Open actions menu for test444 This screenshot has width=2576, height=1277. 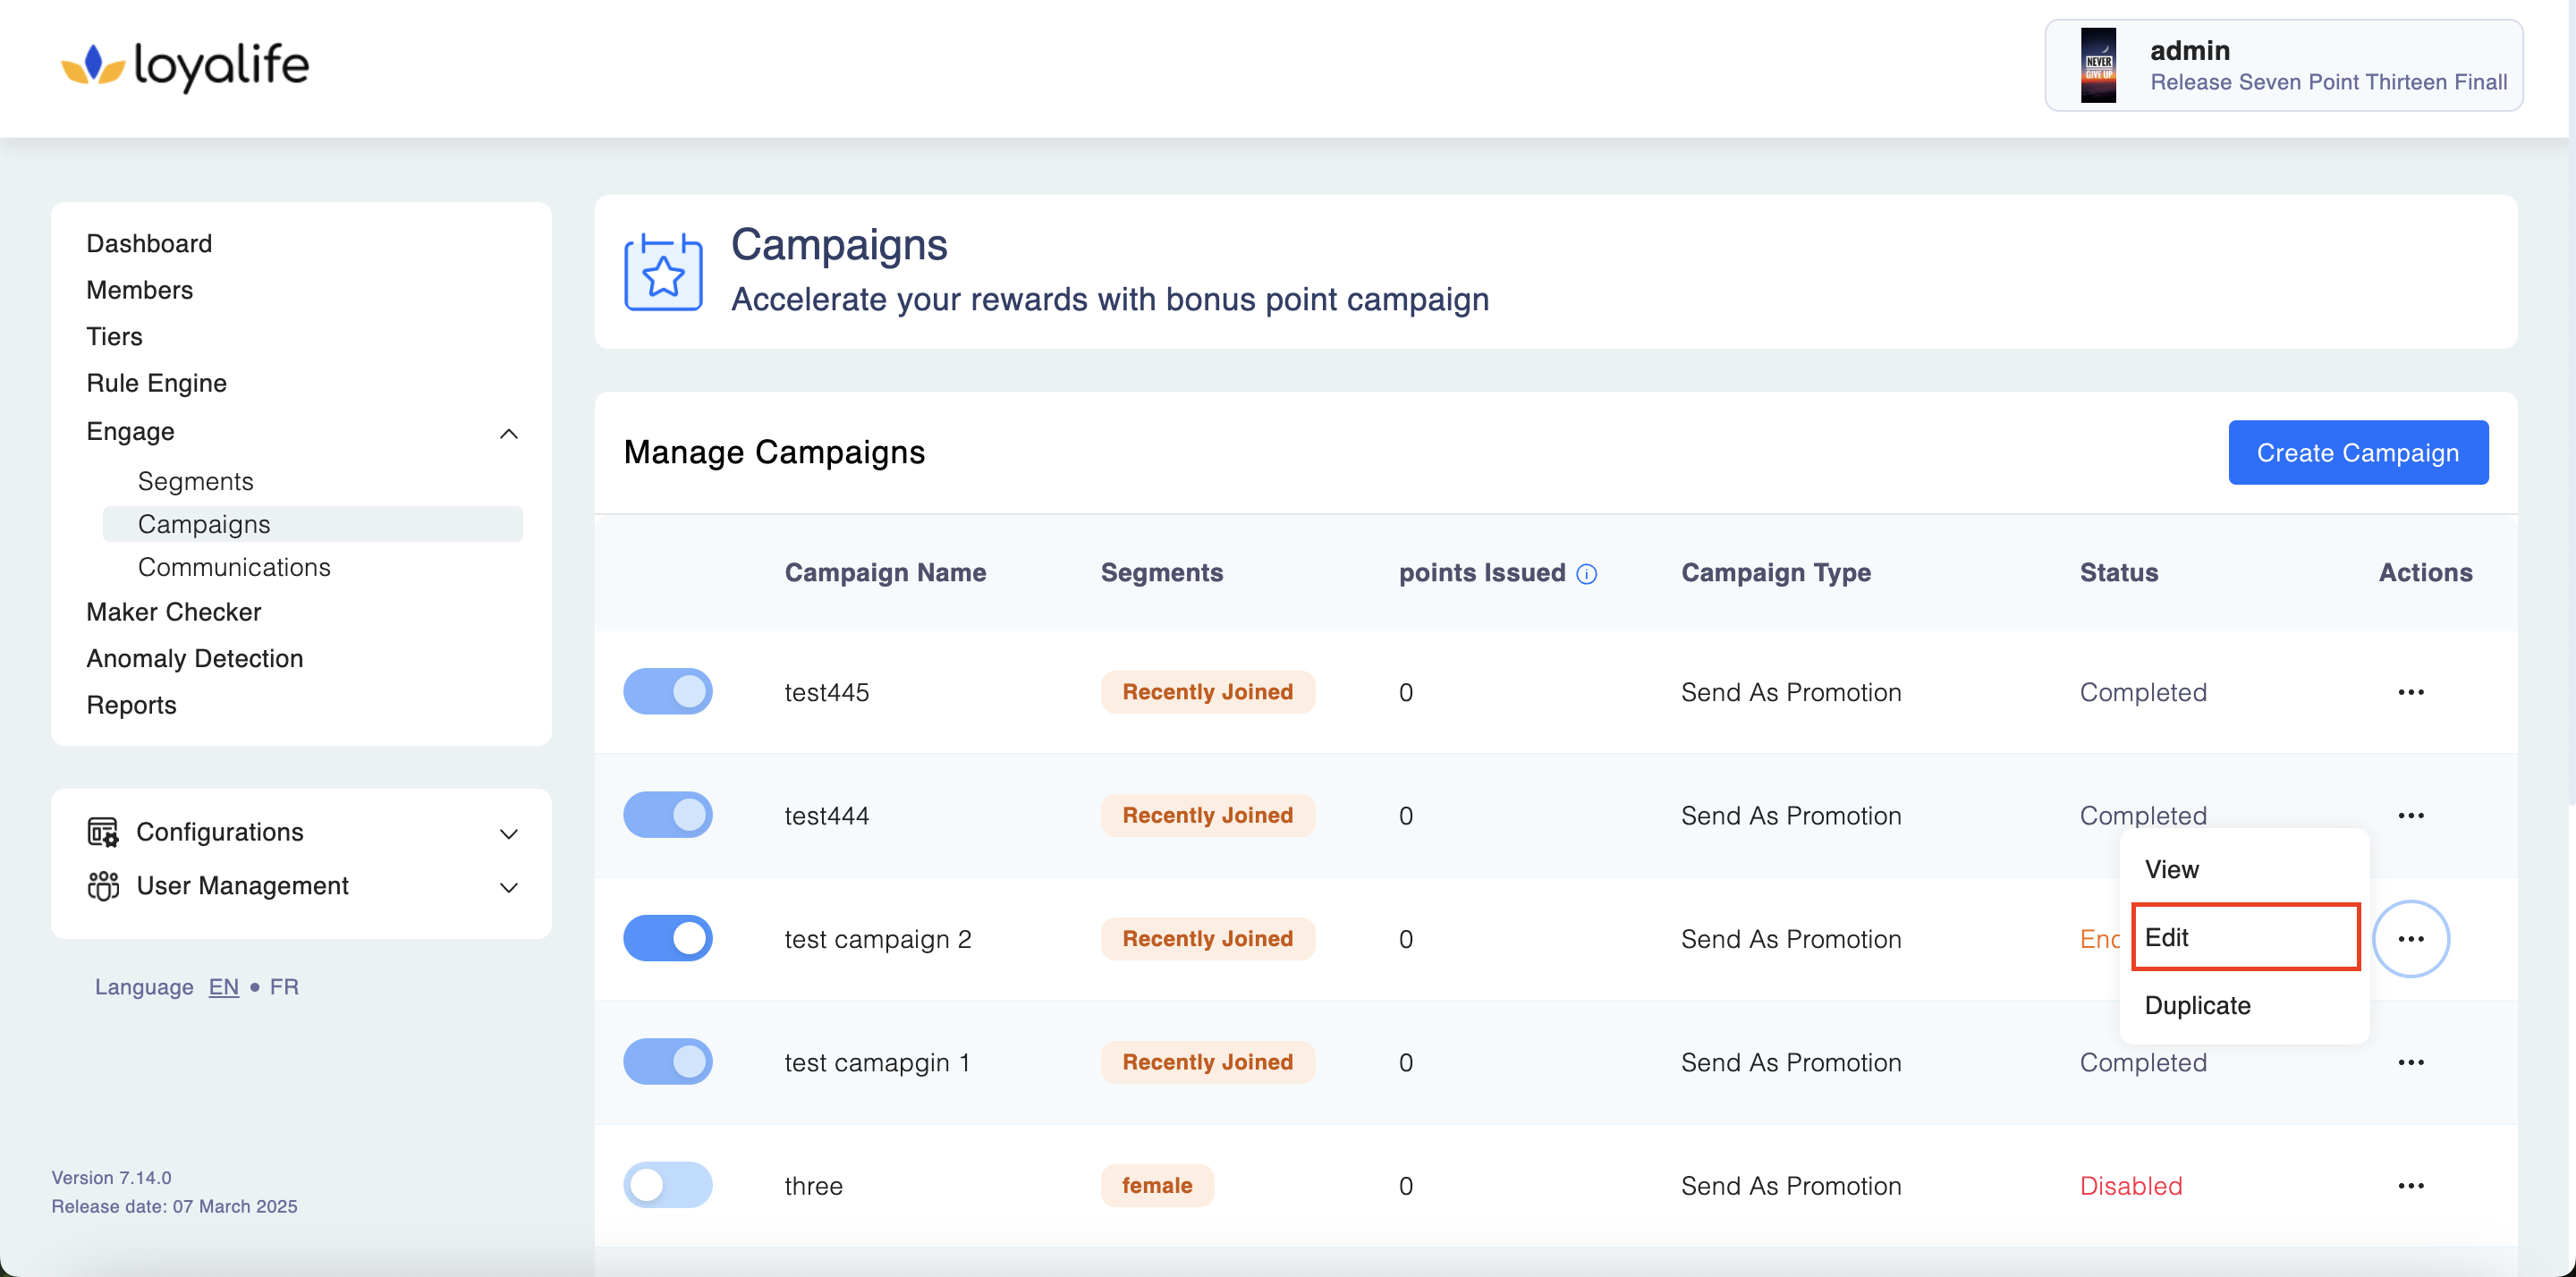tap(2410, 815)
